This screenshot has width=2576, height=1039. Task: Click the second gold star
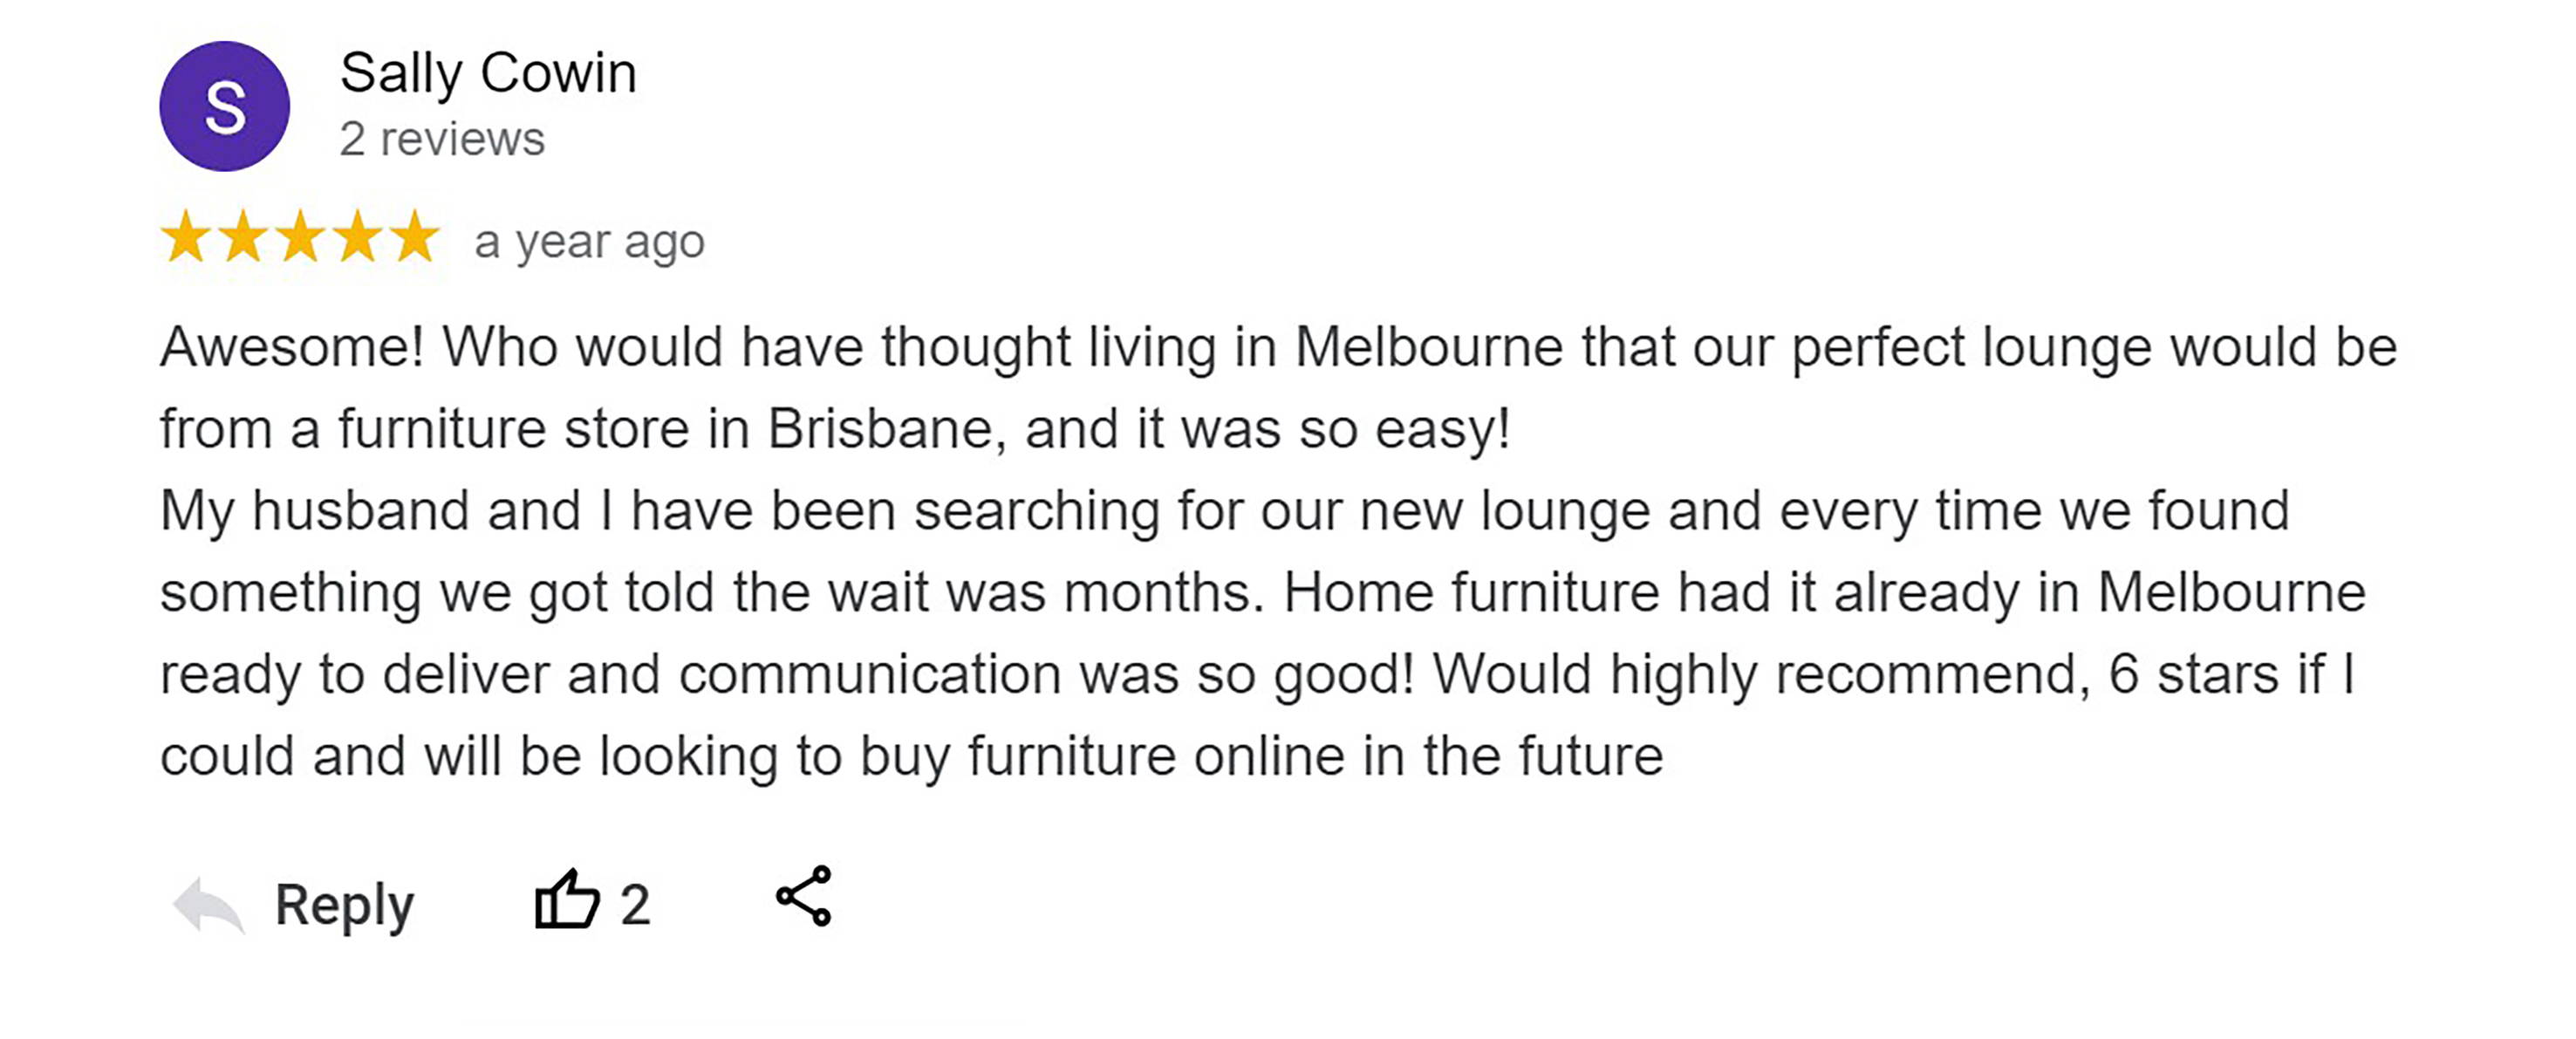(x=243, y=237)
